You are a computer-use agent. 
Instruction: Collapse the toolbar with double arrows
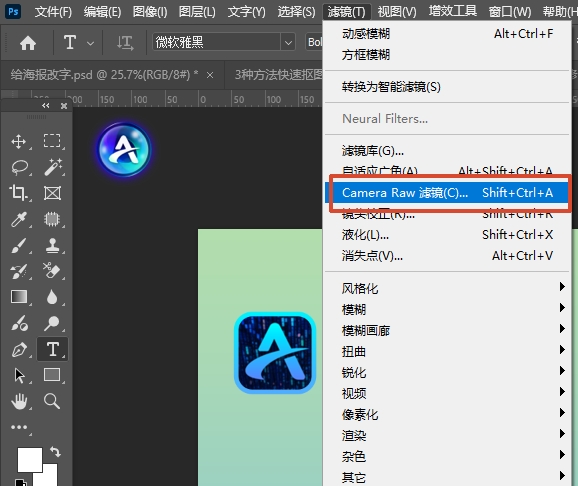click(x=46, y=106)
